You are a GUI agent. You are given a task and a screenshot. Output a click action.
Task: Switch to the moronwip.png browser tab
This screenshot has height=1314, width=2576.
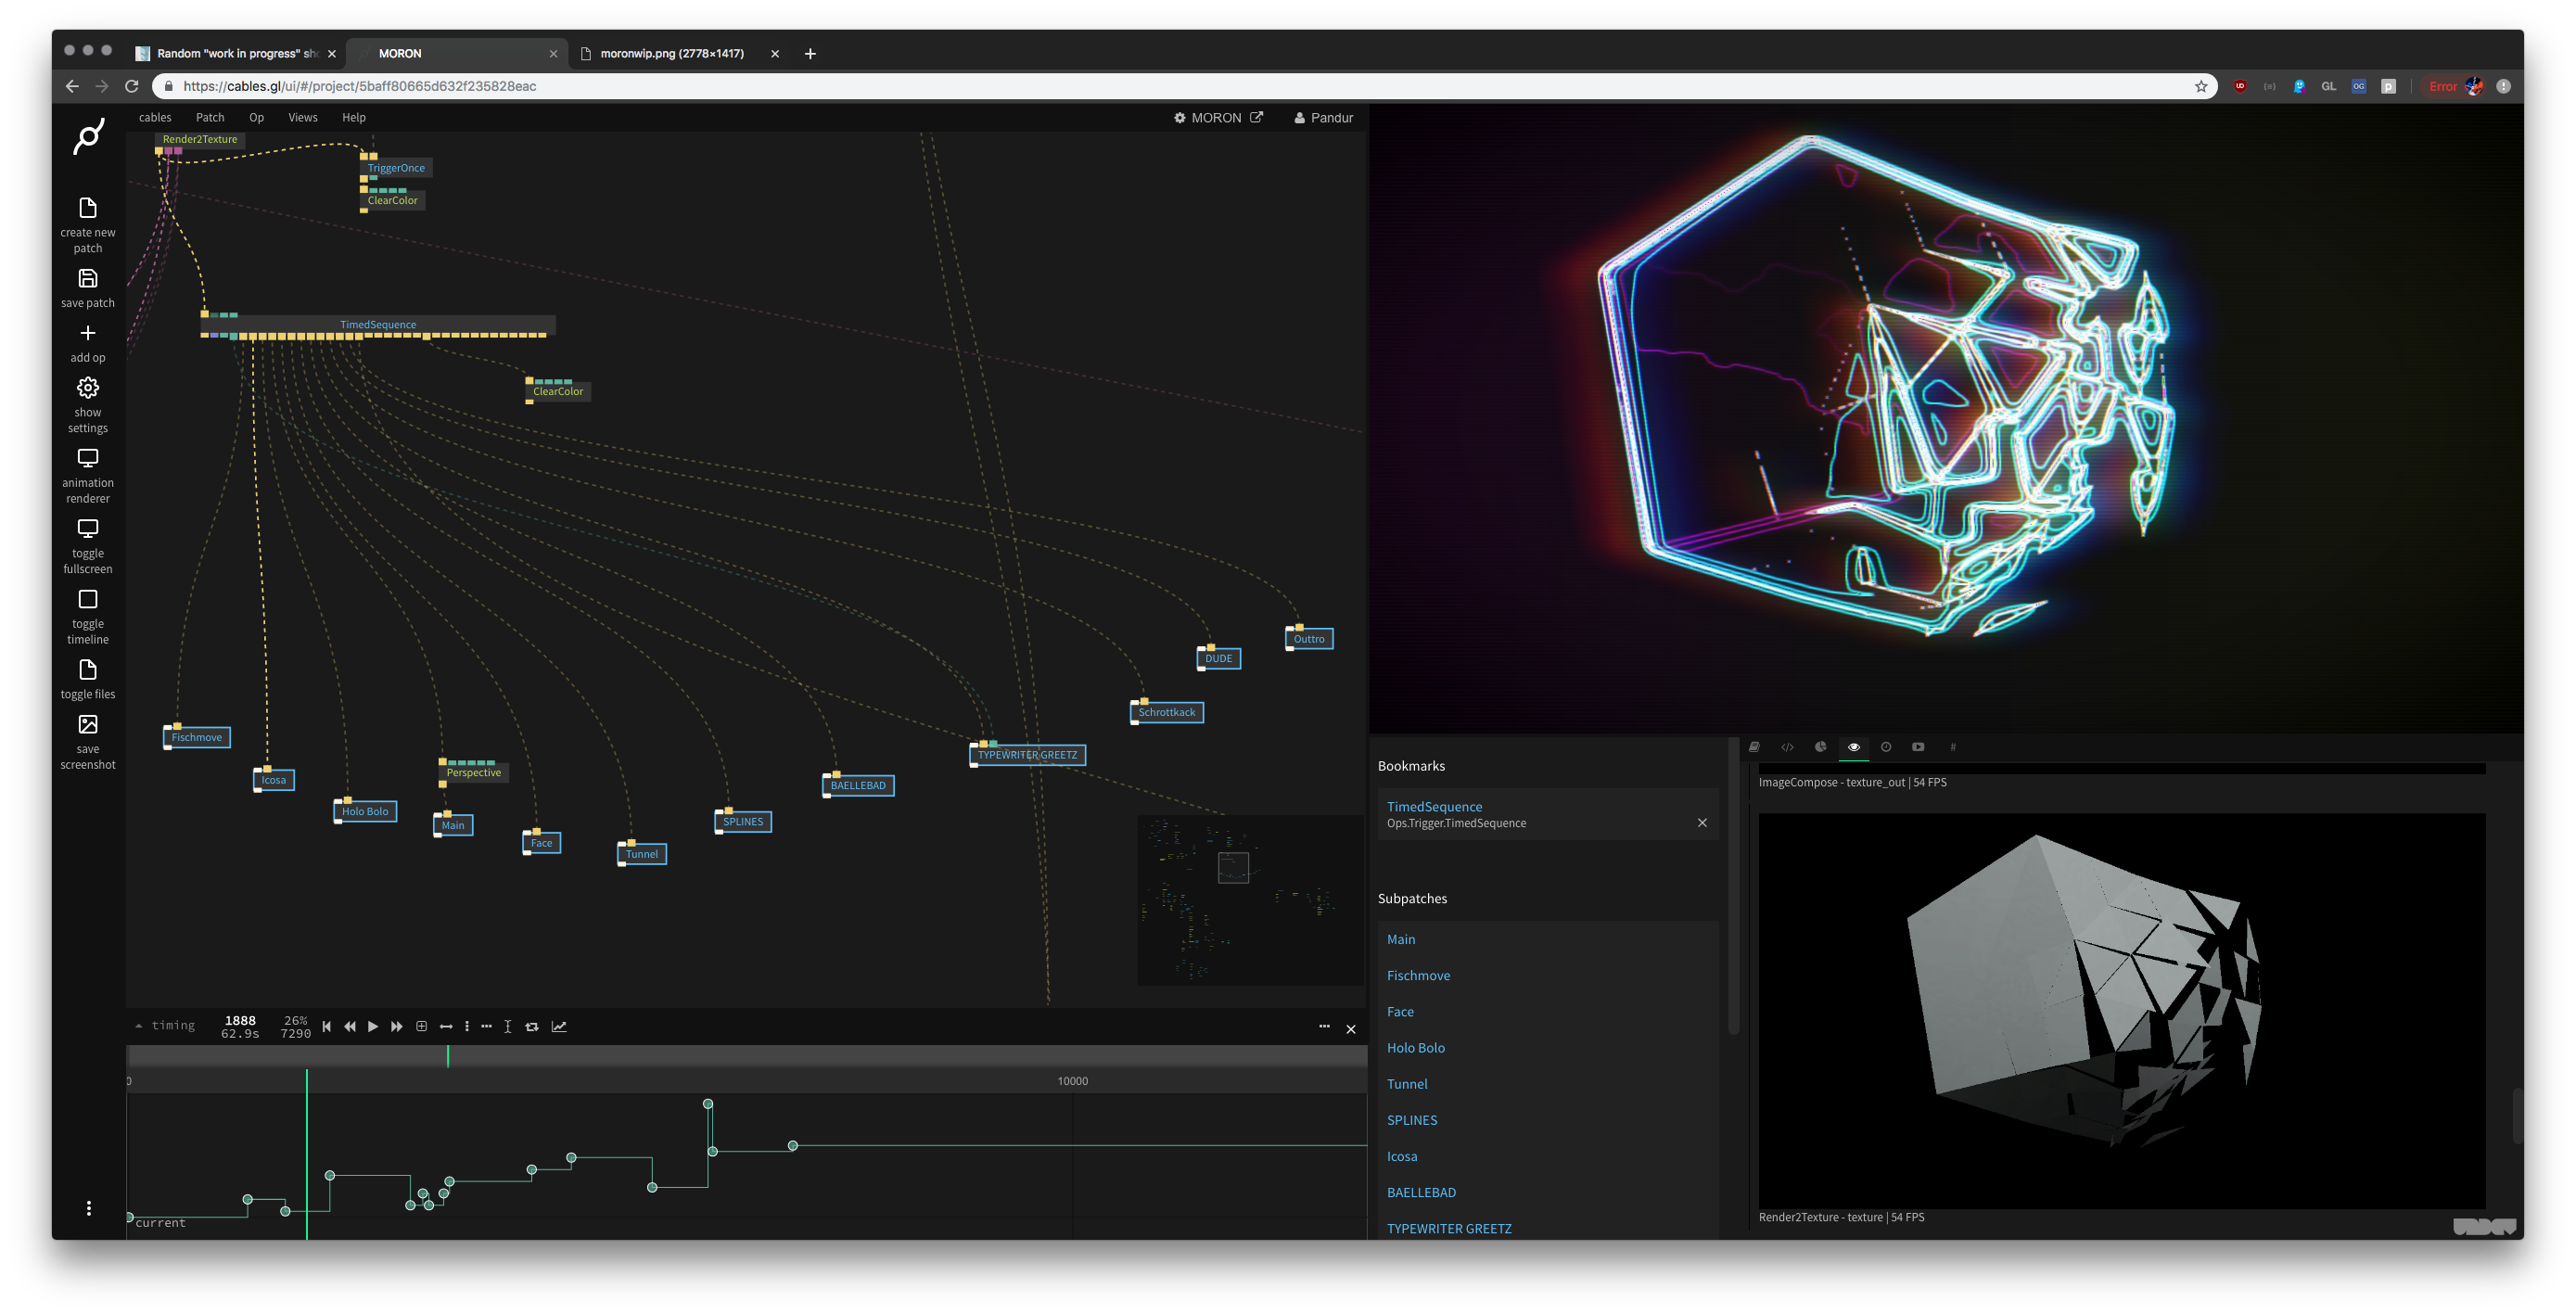pyautogui.click(x=672, y=53)
